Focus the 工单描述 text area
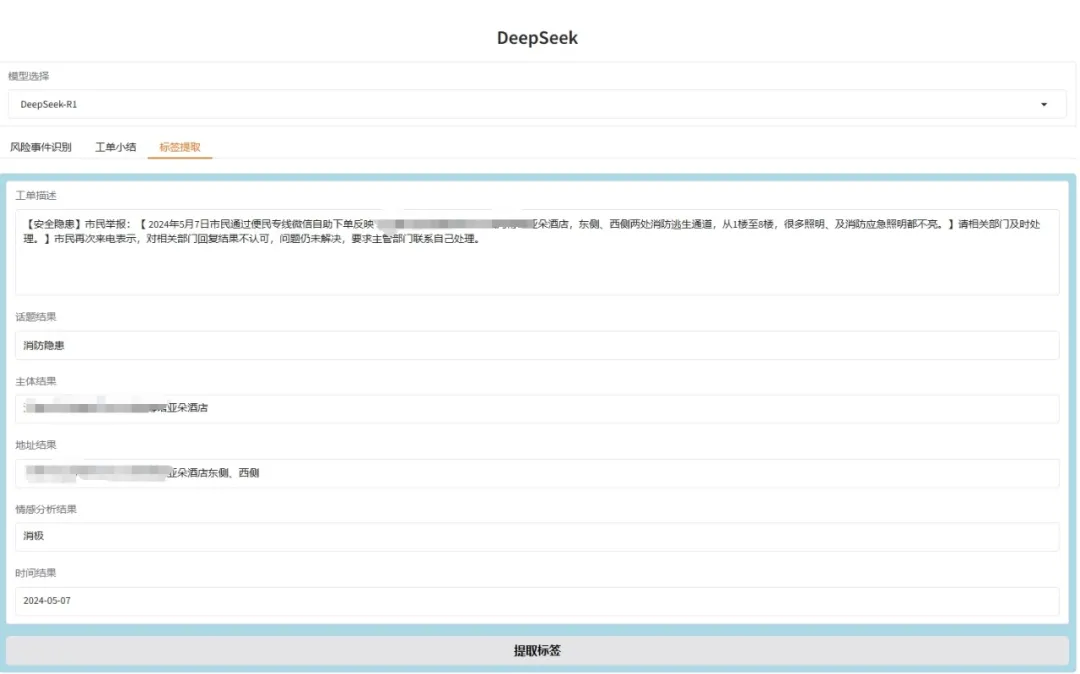 point(537,265)
